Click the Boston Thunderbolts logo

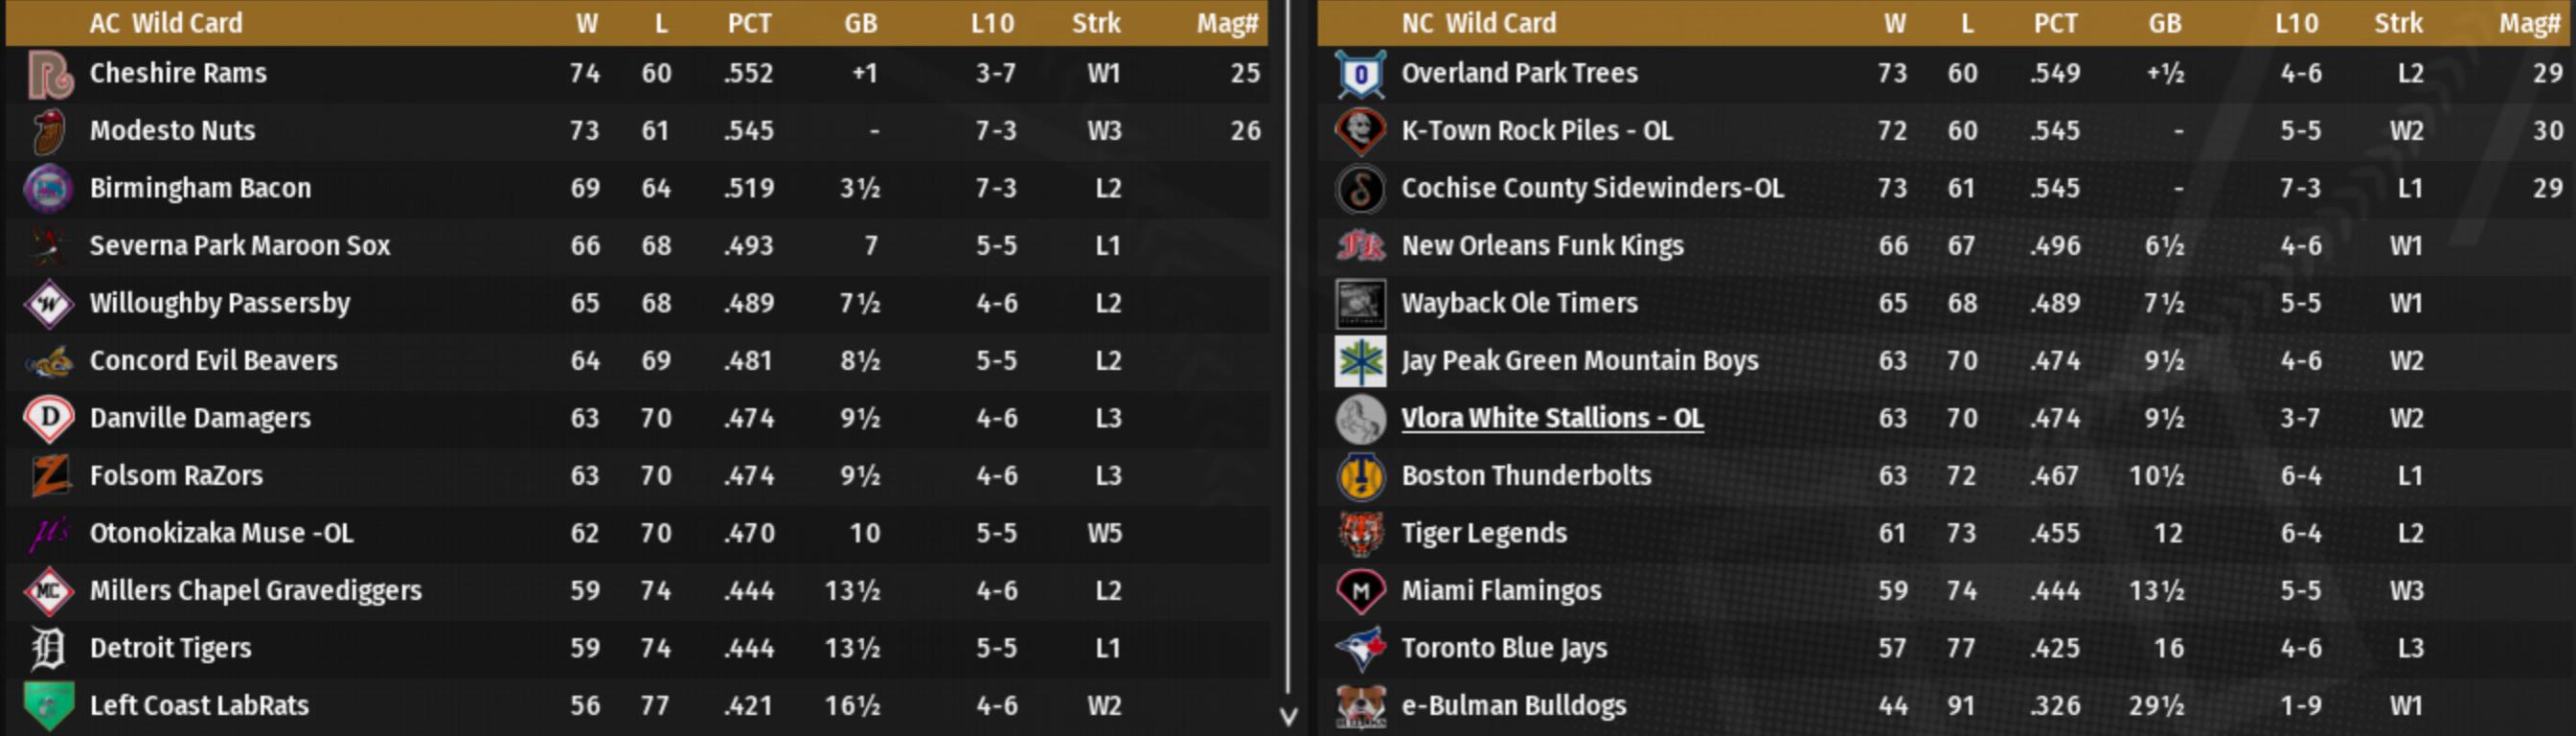point(1360,476)
